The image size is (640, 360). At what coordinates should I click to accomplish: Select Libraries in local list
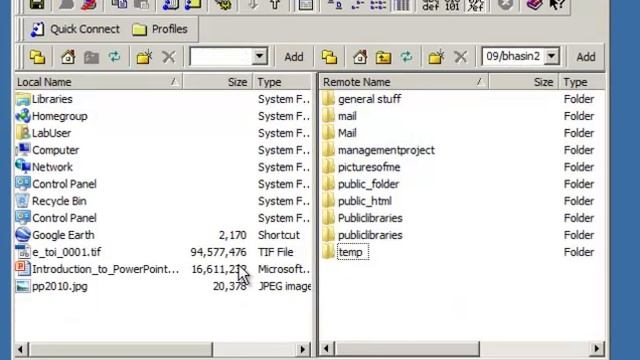point(52,99)
